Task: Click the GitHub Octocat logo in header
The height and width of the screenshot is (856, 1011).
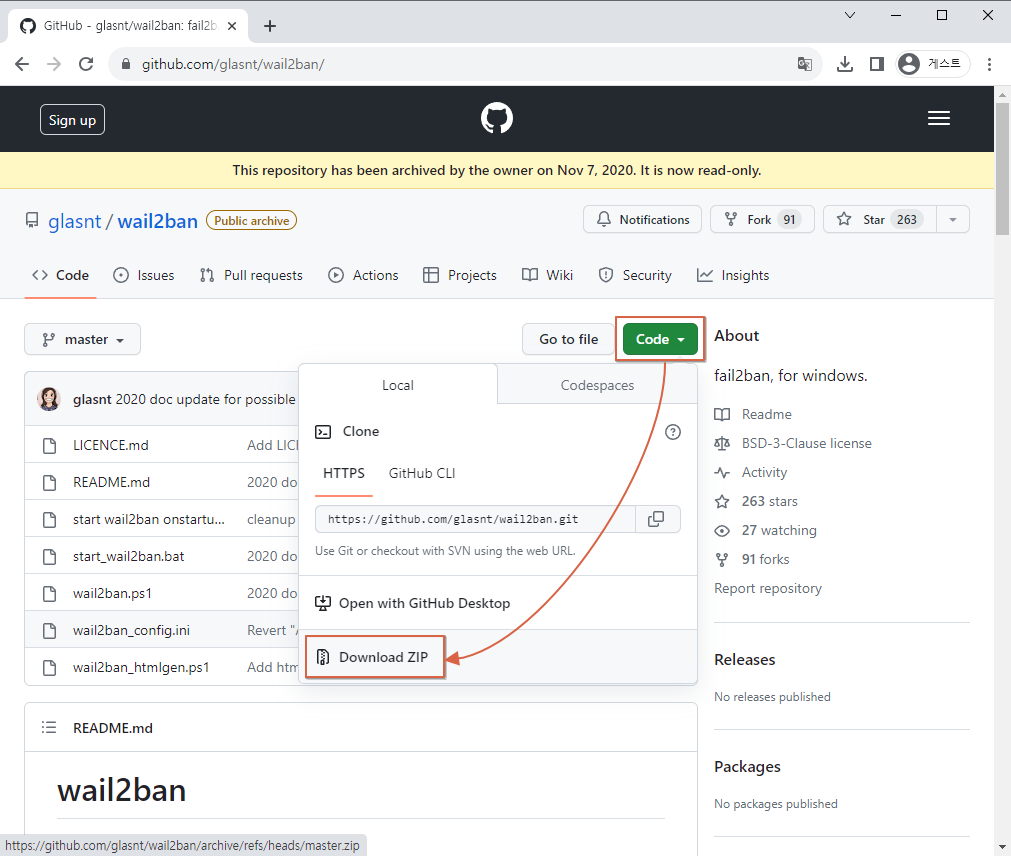Action: pyautogui.click(x=496, y=119)
